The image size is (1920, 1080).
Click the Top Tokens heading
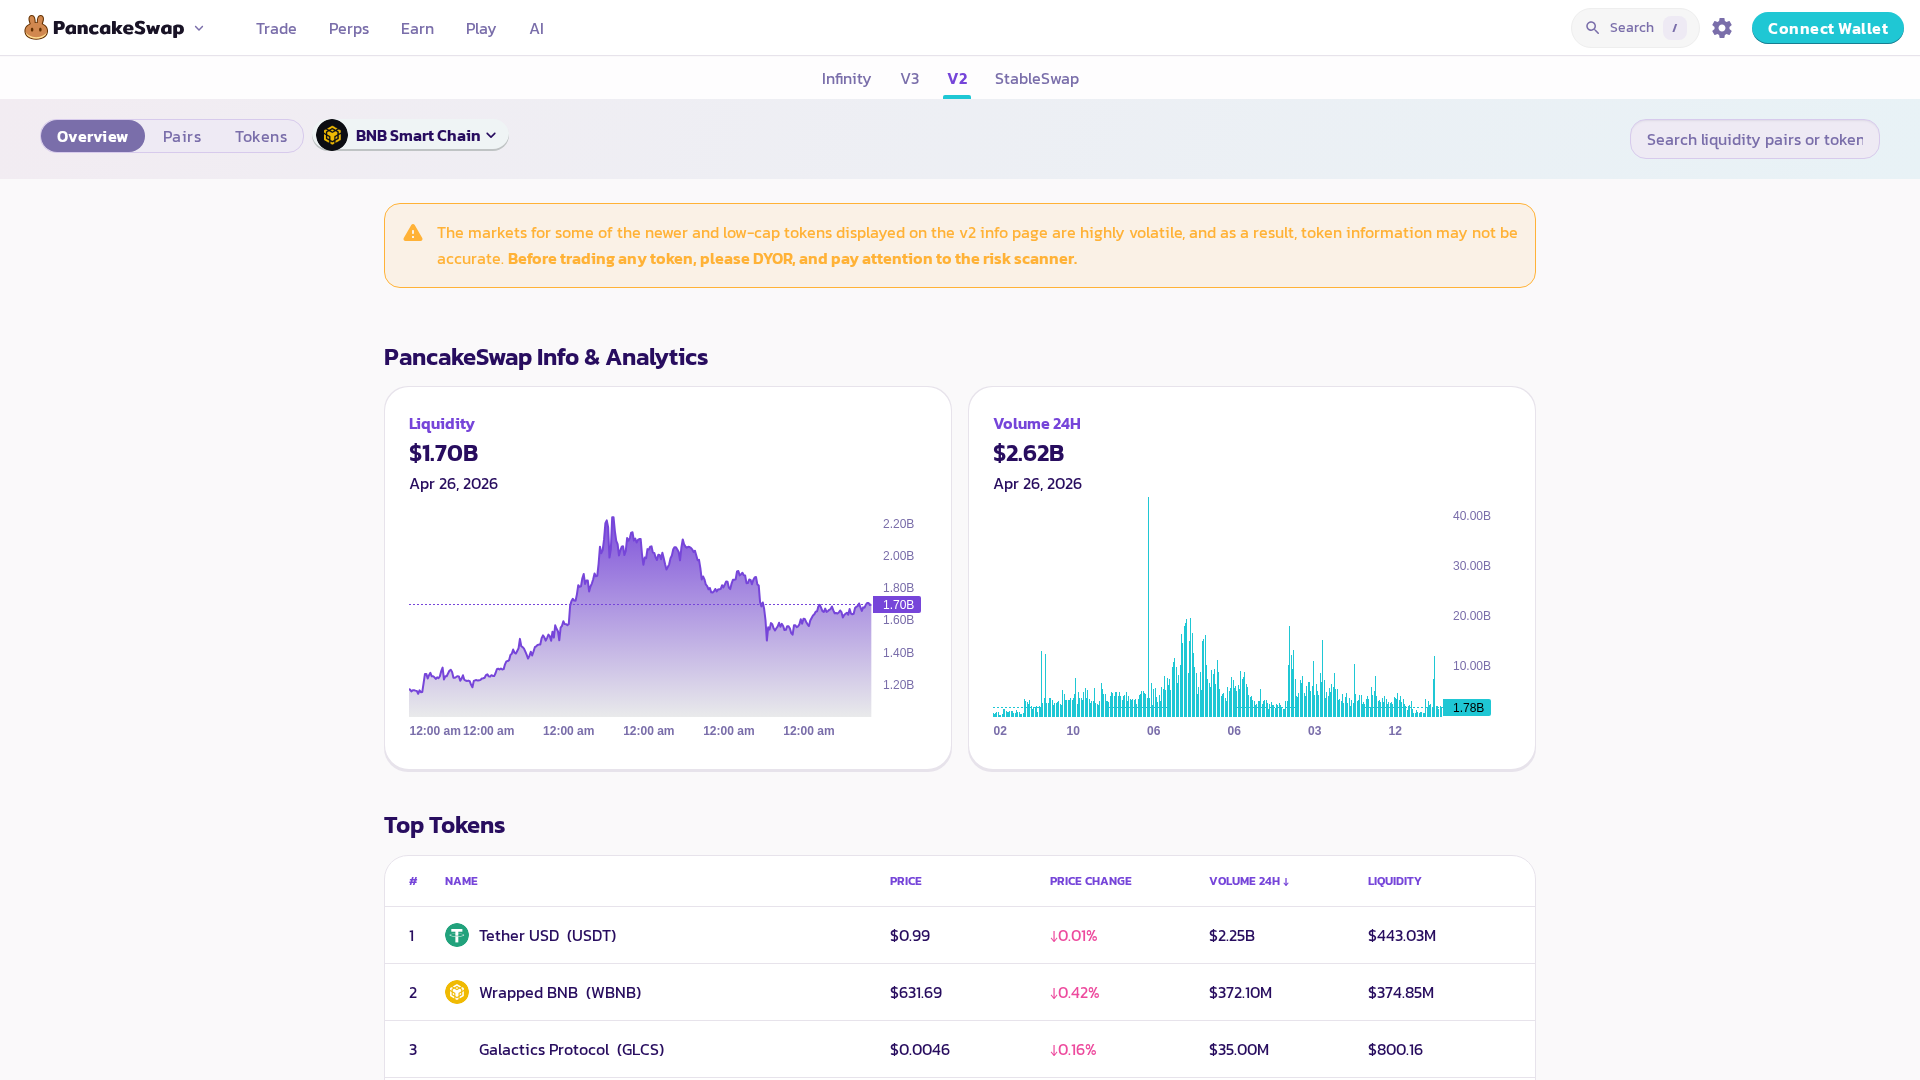click(445, 825)
